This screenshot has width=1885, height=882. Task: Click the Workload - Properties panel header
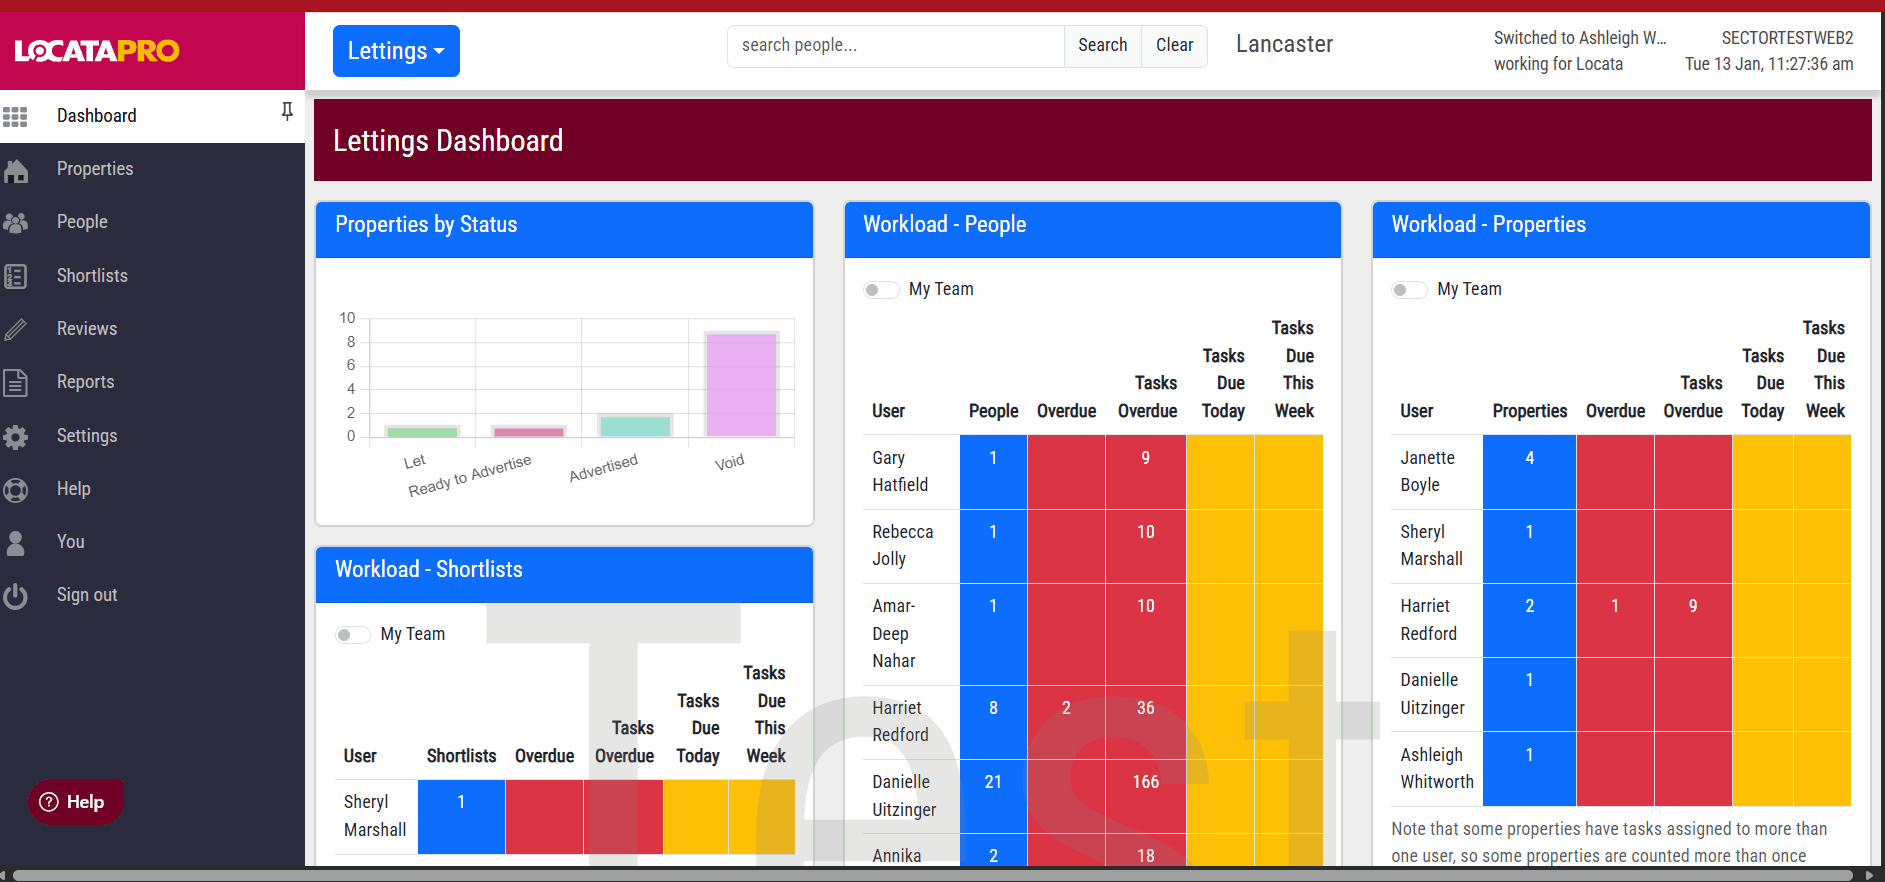[x=1621, y=230]
